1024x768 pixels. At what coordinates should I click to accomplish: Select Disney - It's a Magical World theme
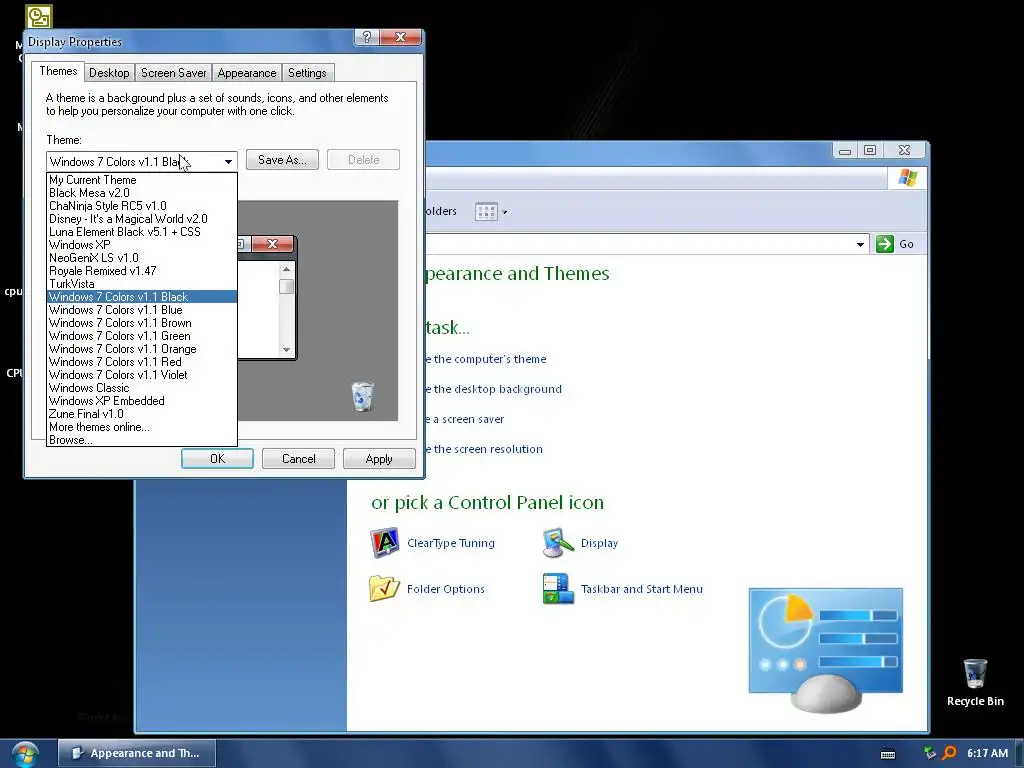point(142,219)
